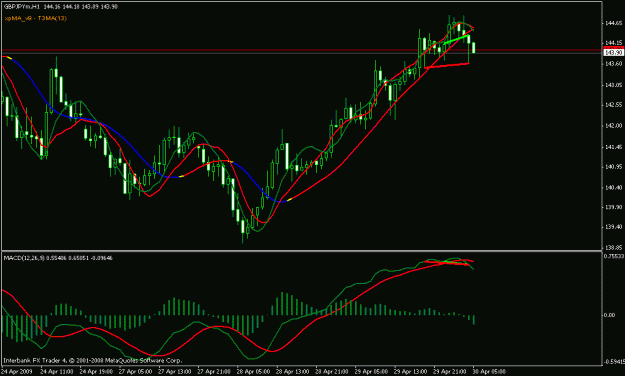Select the red support trendline below recent candles
Screen dimensions: 625x376
coord(447,66)
